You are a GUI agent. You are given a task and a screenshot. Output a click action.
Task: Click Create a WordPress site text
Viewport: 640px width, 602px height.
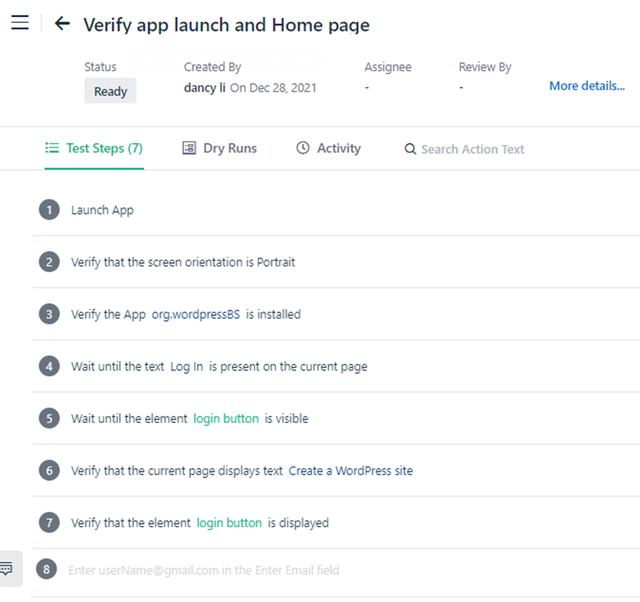pyautogui.click(x=350, y=470)
